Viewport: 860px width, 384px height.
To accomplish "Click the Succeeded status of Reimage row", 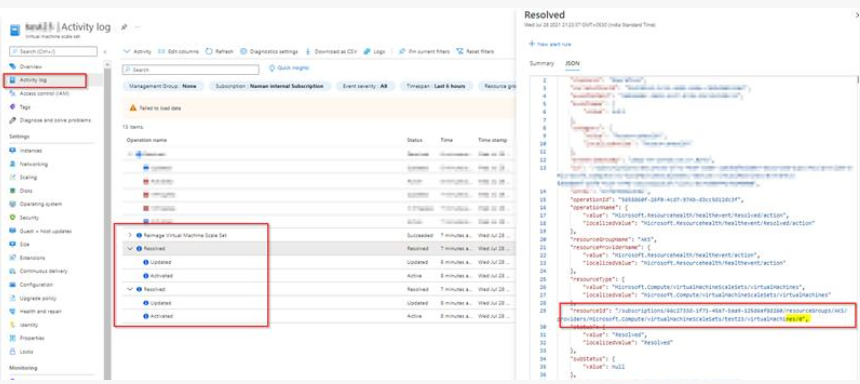I will [x=419, y=235].
